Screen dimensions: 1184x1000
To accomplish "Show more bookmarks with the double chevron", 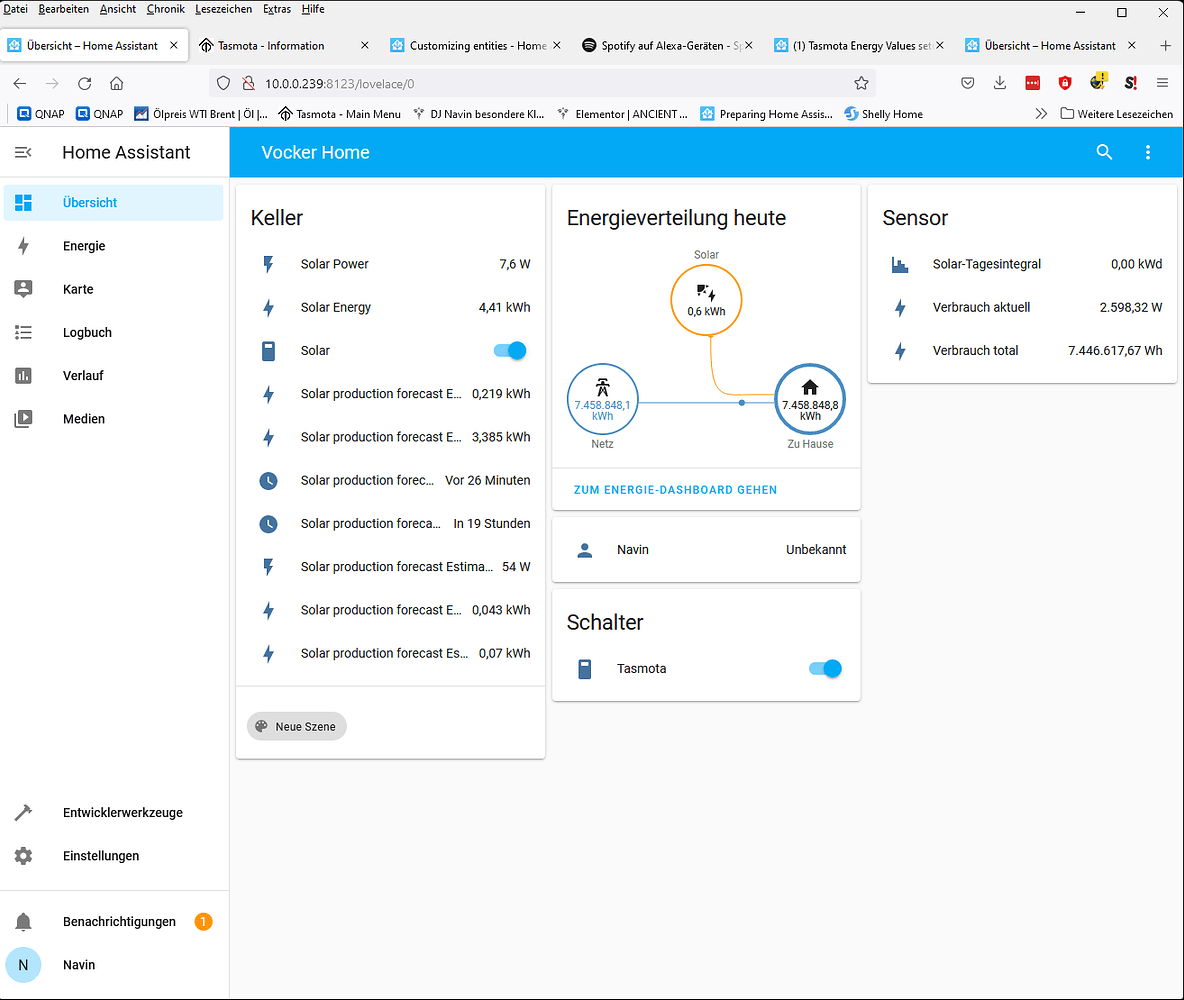I will point(1041,114).
